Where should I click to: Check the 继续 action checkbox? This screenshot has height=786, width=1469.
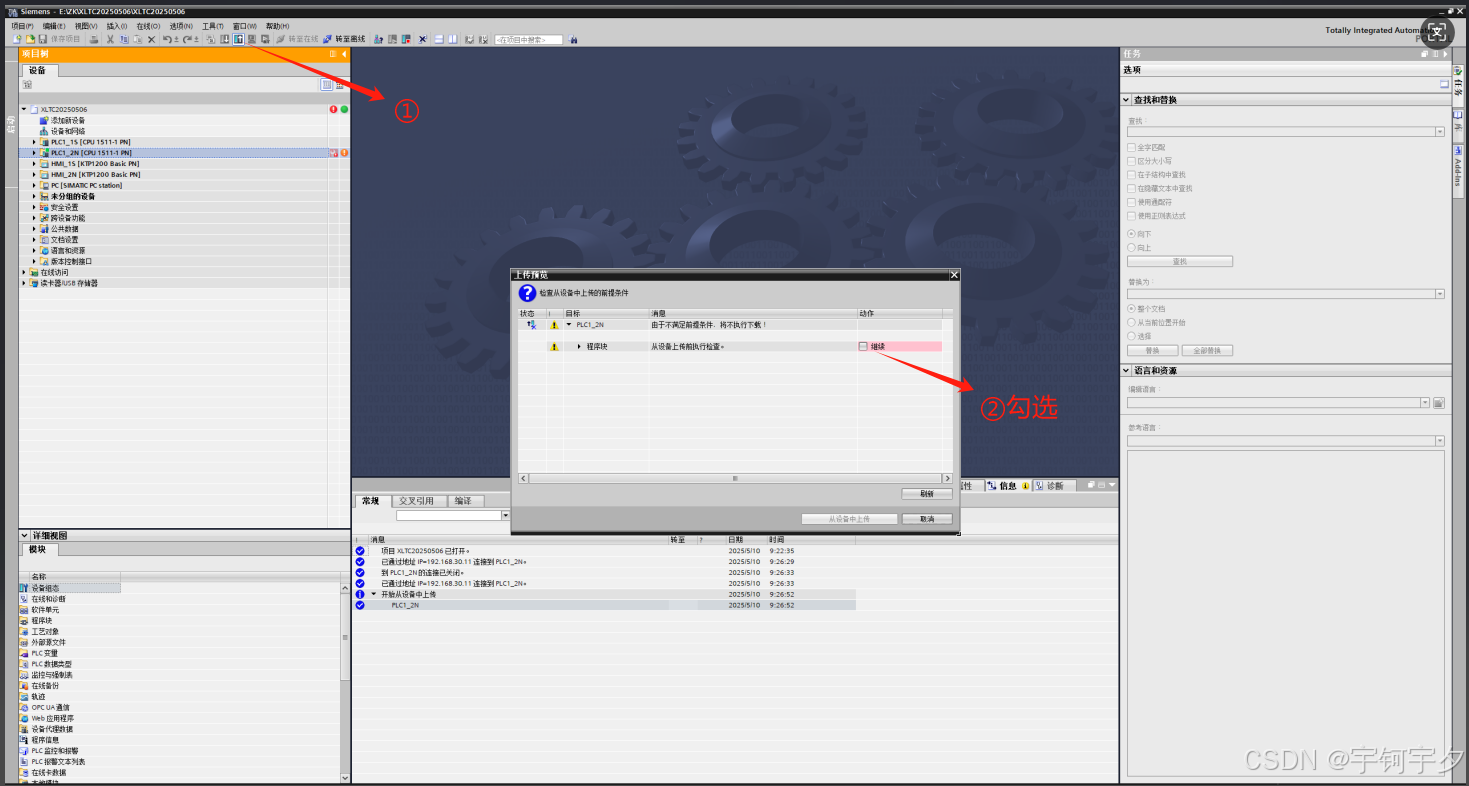tap(863, 346)
